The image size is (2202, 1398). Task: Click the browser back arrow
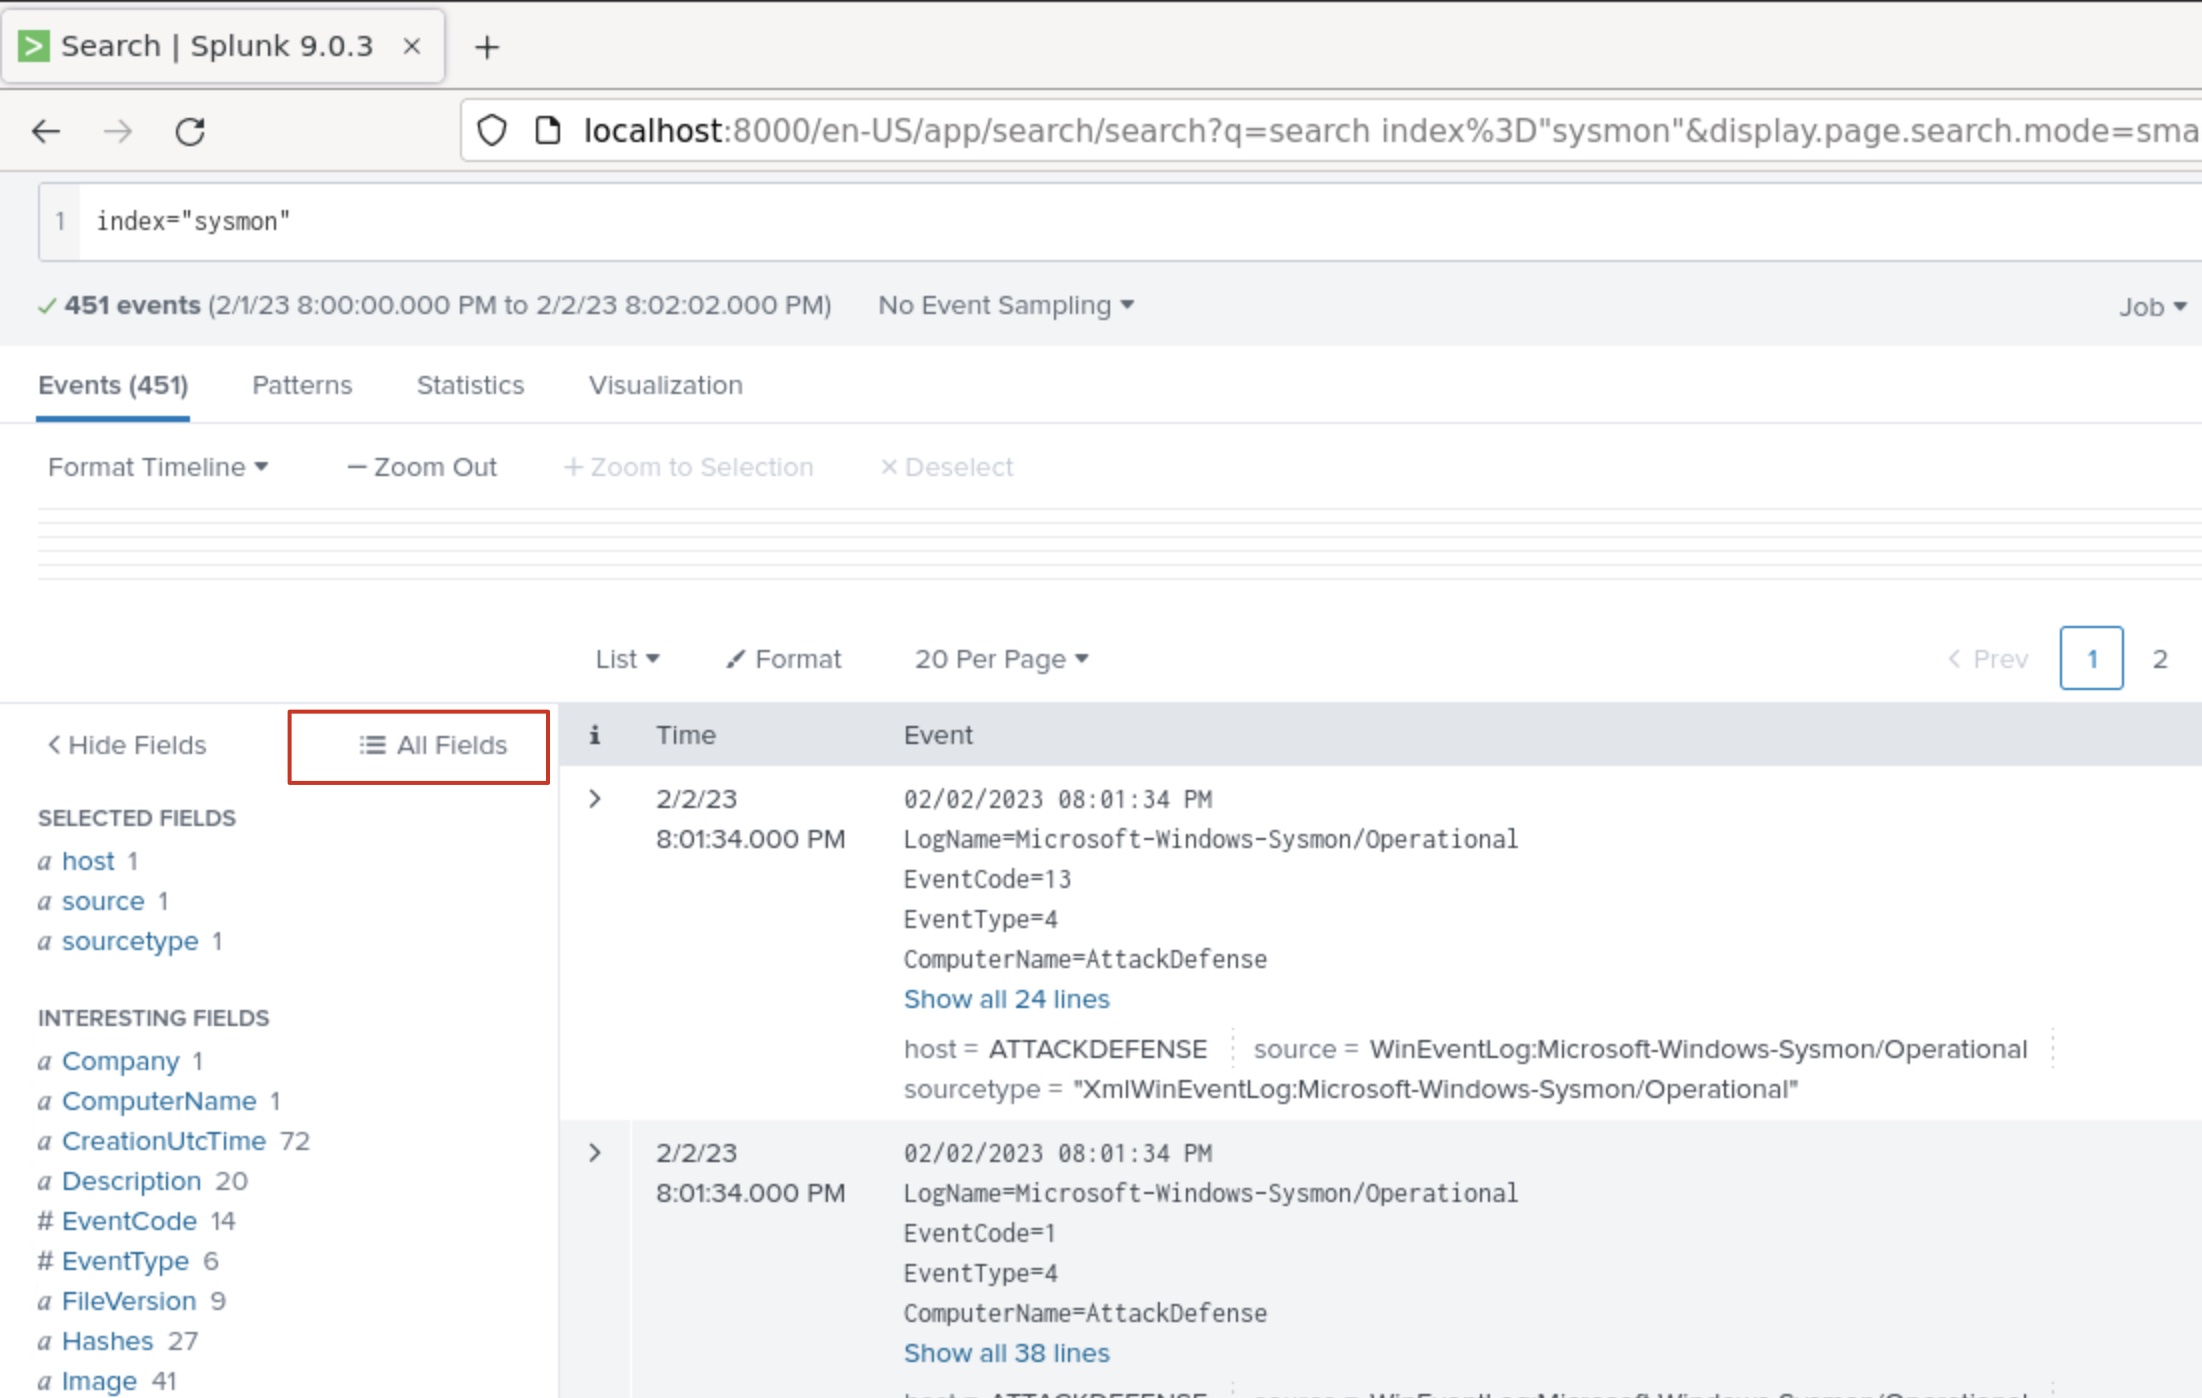point(46,131)
